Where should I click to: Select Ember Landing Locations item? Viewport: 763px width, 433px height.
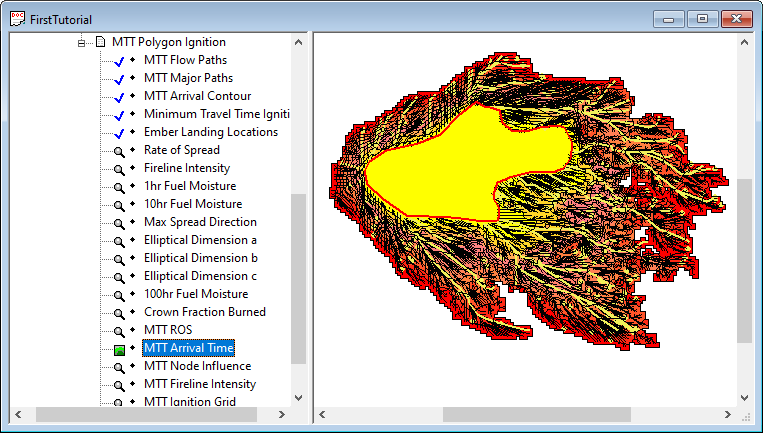pyautogui.click(x=211, y=132)
